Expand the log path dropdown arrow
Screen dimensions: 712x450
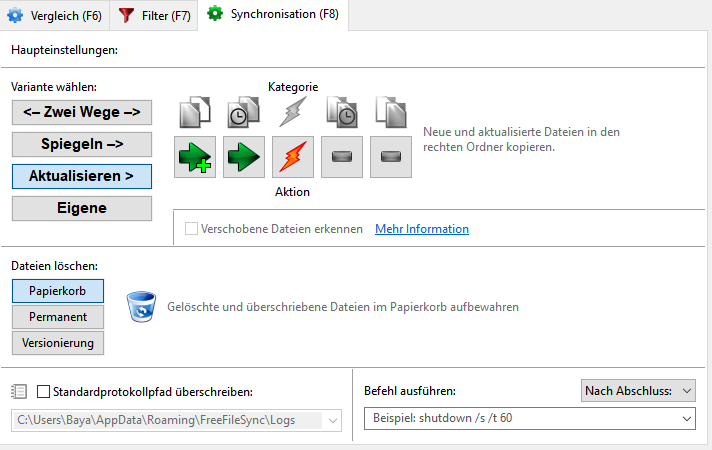(333, 420)
